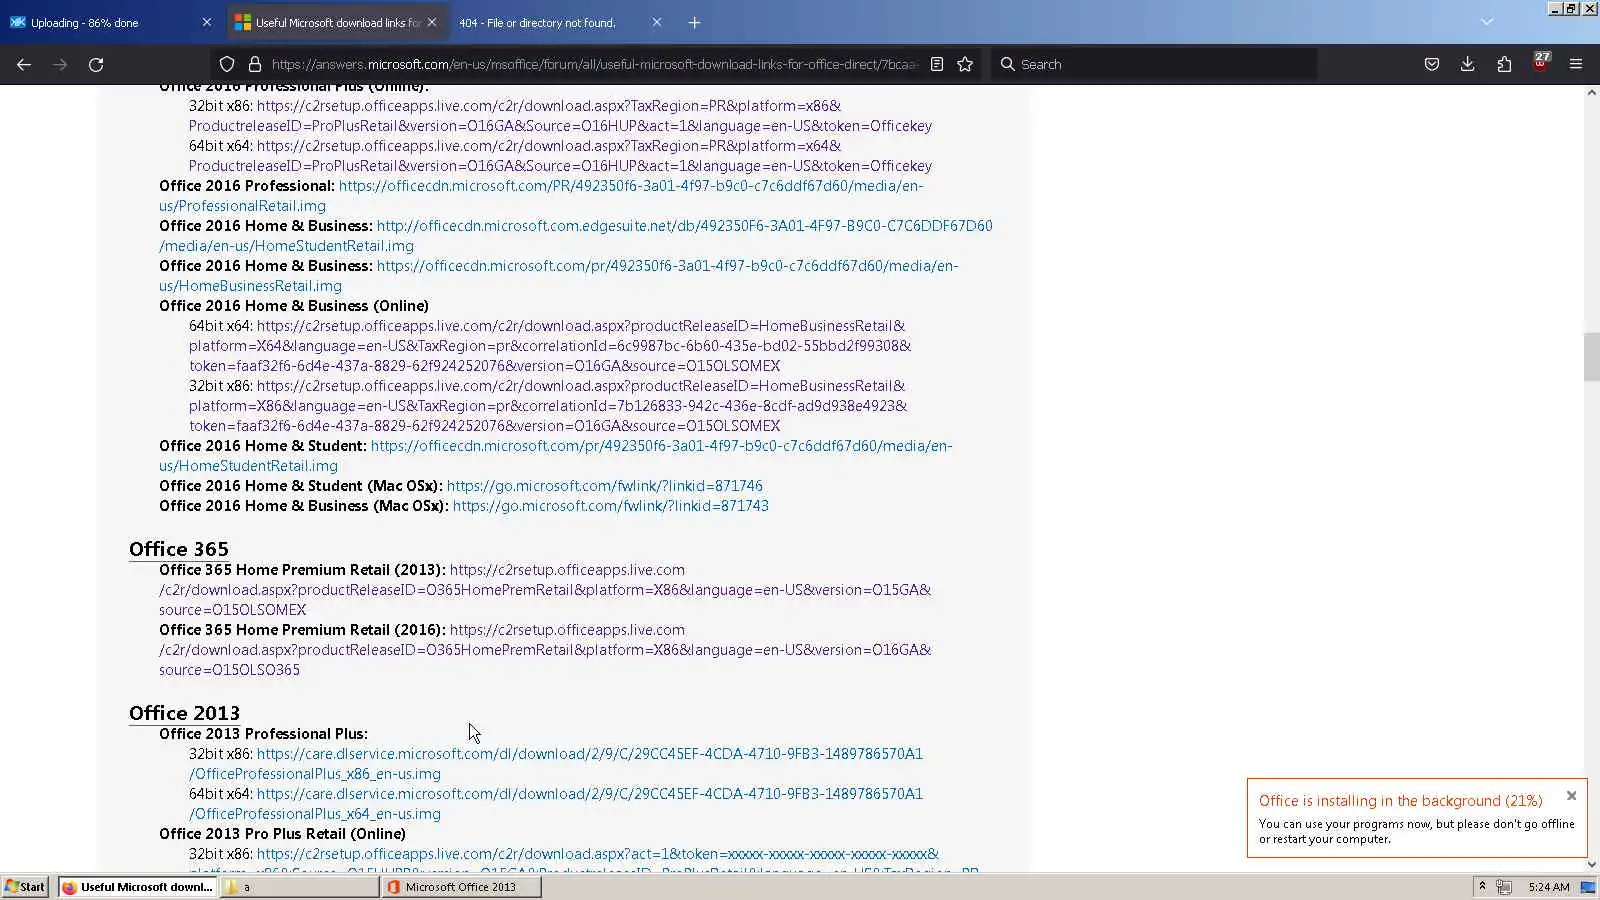Open Office 2016 Home & Student officecdn link
The width and height of the screenshot is (1600, 900).
[555, 456]
